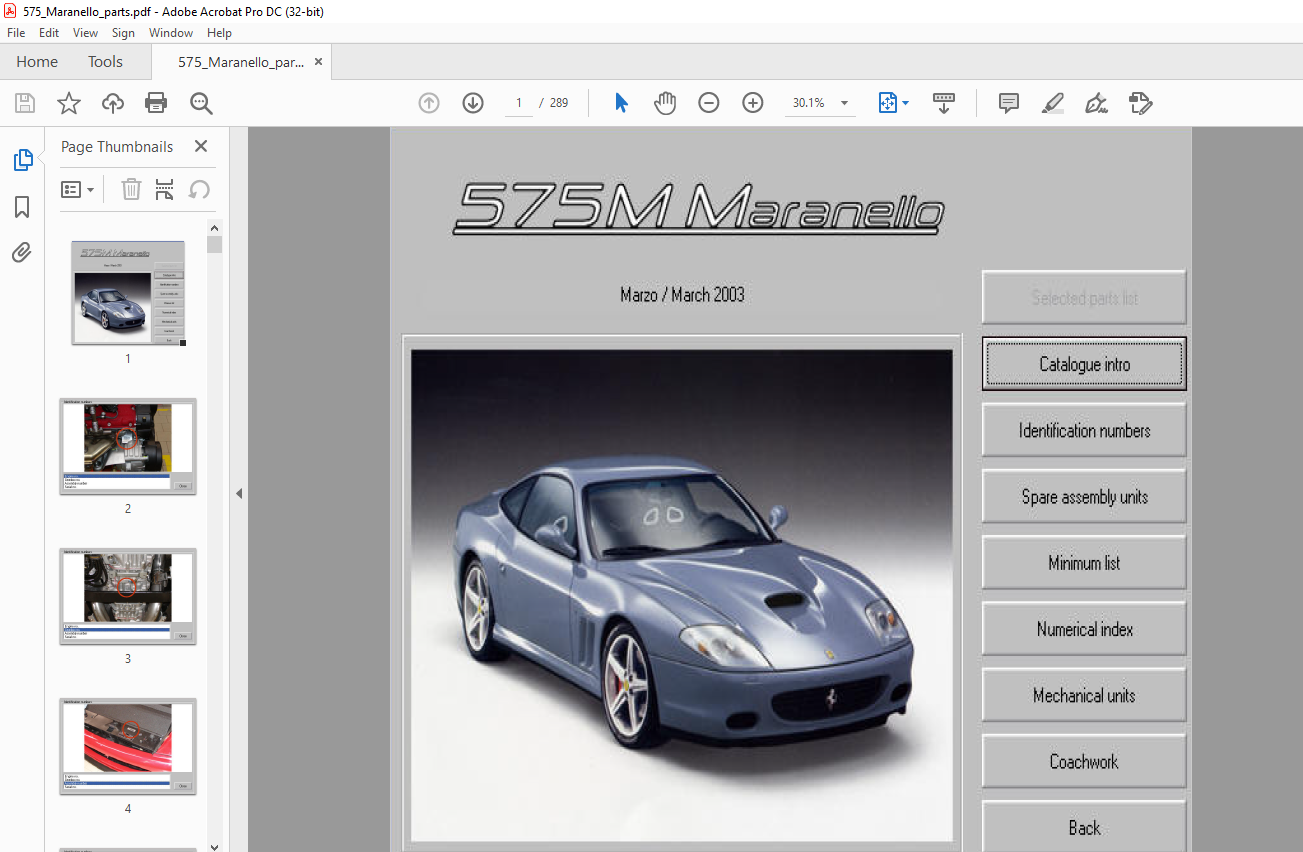Zoom out with minus button
This screenshot has width=1303, height=852.
tap(709, 103)
